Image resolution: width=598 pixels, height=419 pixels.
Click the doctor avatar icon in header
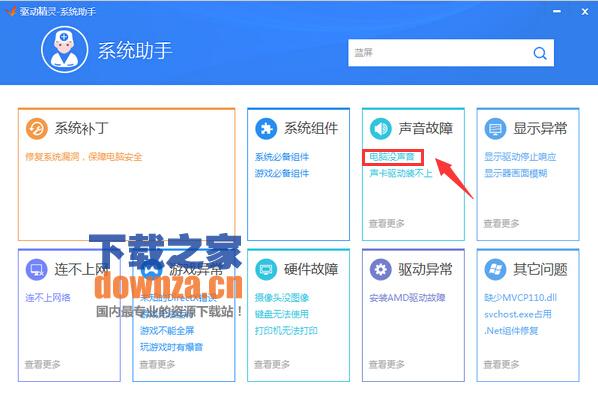tap(64, 50)
